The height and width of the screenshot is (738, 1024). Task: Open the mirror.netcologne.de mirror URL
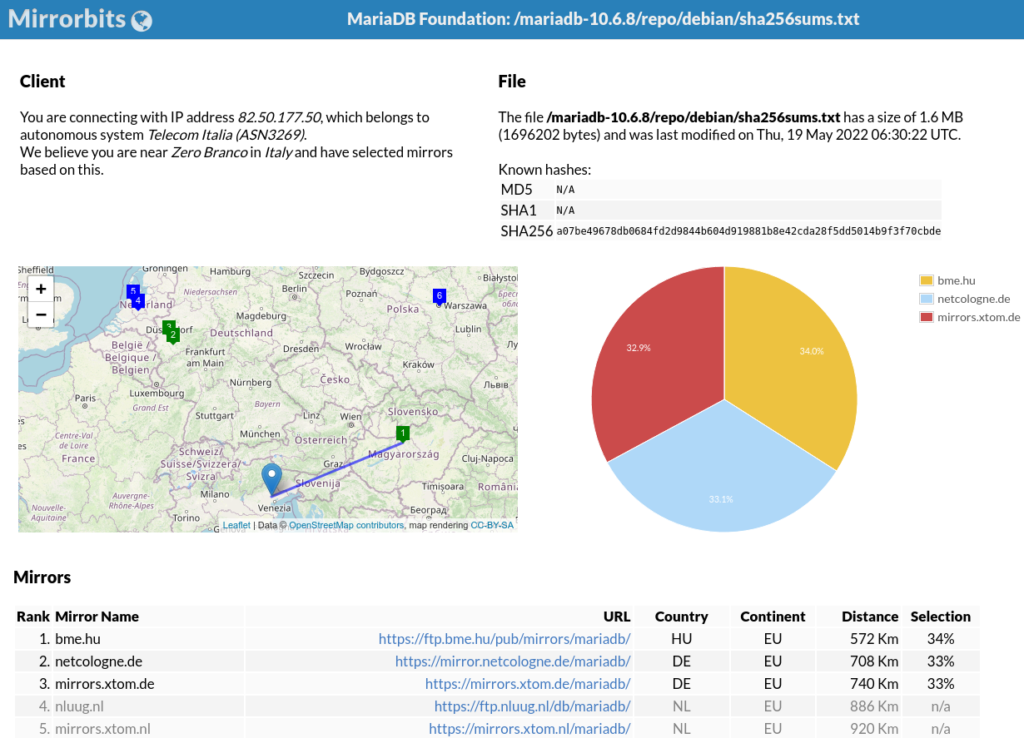click(x=513, y=661)
